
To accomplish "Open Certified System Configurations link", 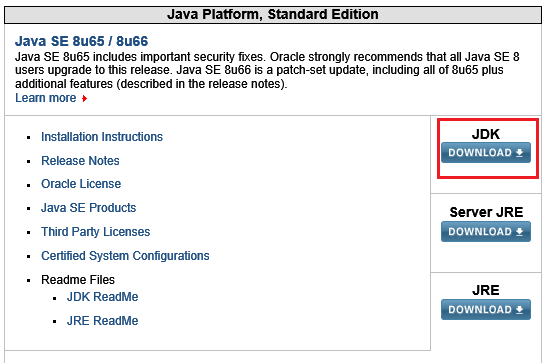I will coord(125,256).
